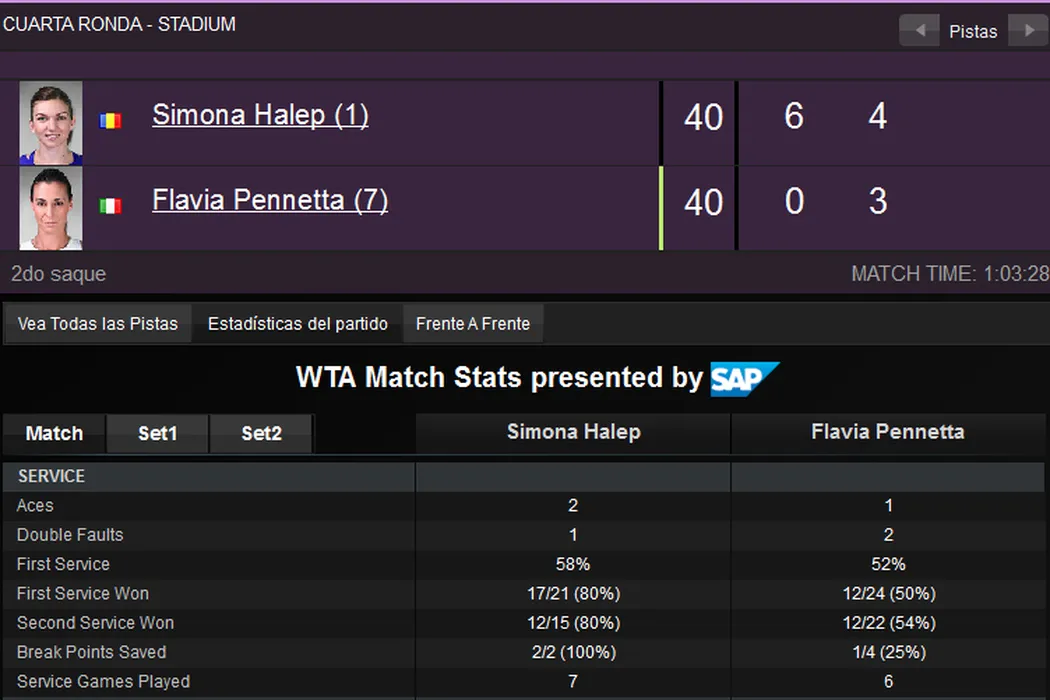The width and height of the screenshot is (1050, 700).
Task: Click the Flavia Pennetta stats column header
Action: click(888, 433)
